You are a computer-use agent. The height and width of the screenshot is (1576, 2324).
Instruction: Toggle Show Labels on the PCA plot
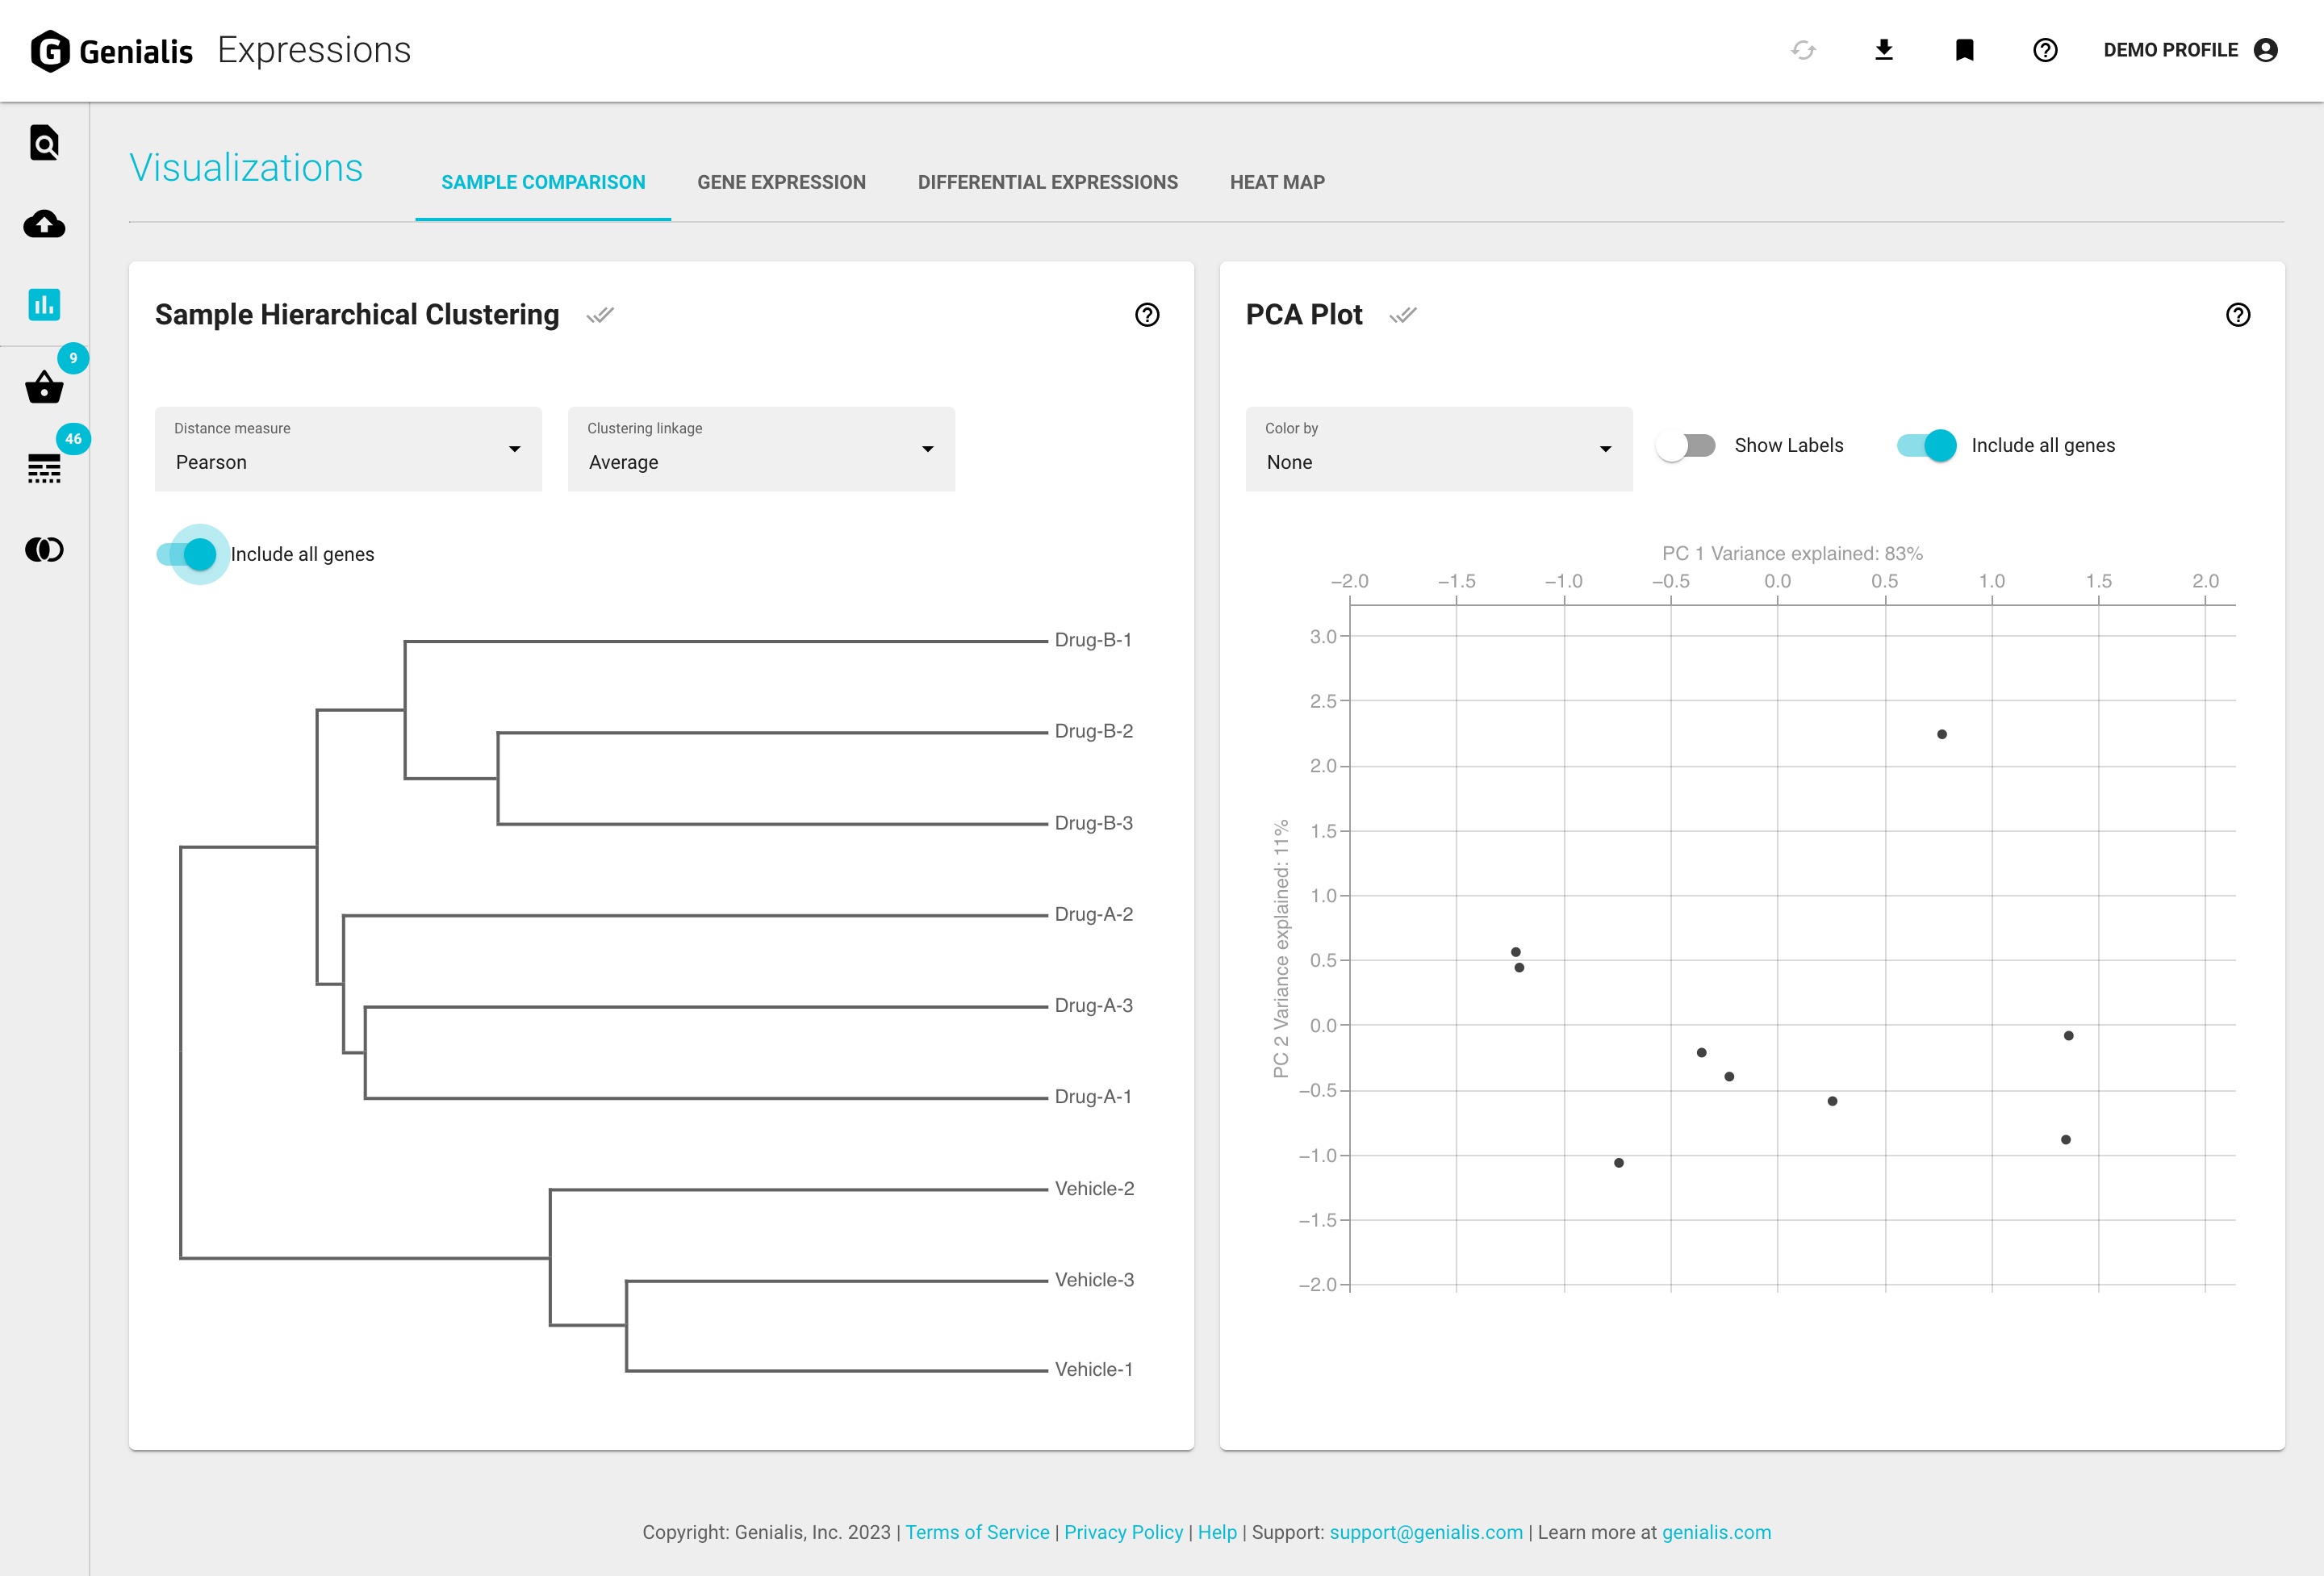click(x=1685, y=445)
